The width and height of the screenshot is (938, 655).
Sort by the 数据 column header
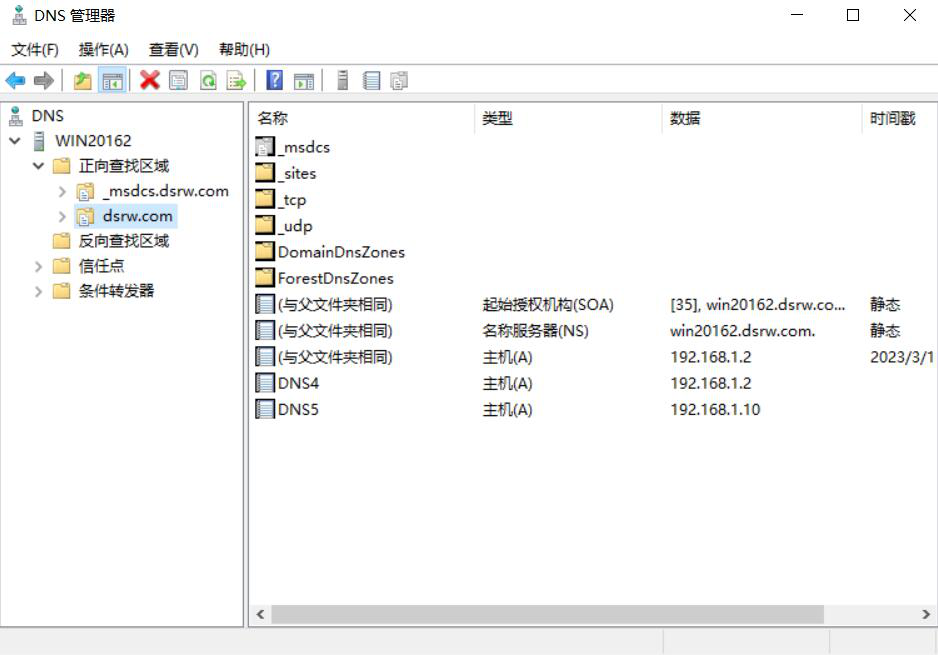tap(762, 118)
